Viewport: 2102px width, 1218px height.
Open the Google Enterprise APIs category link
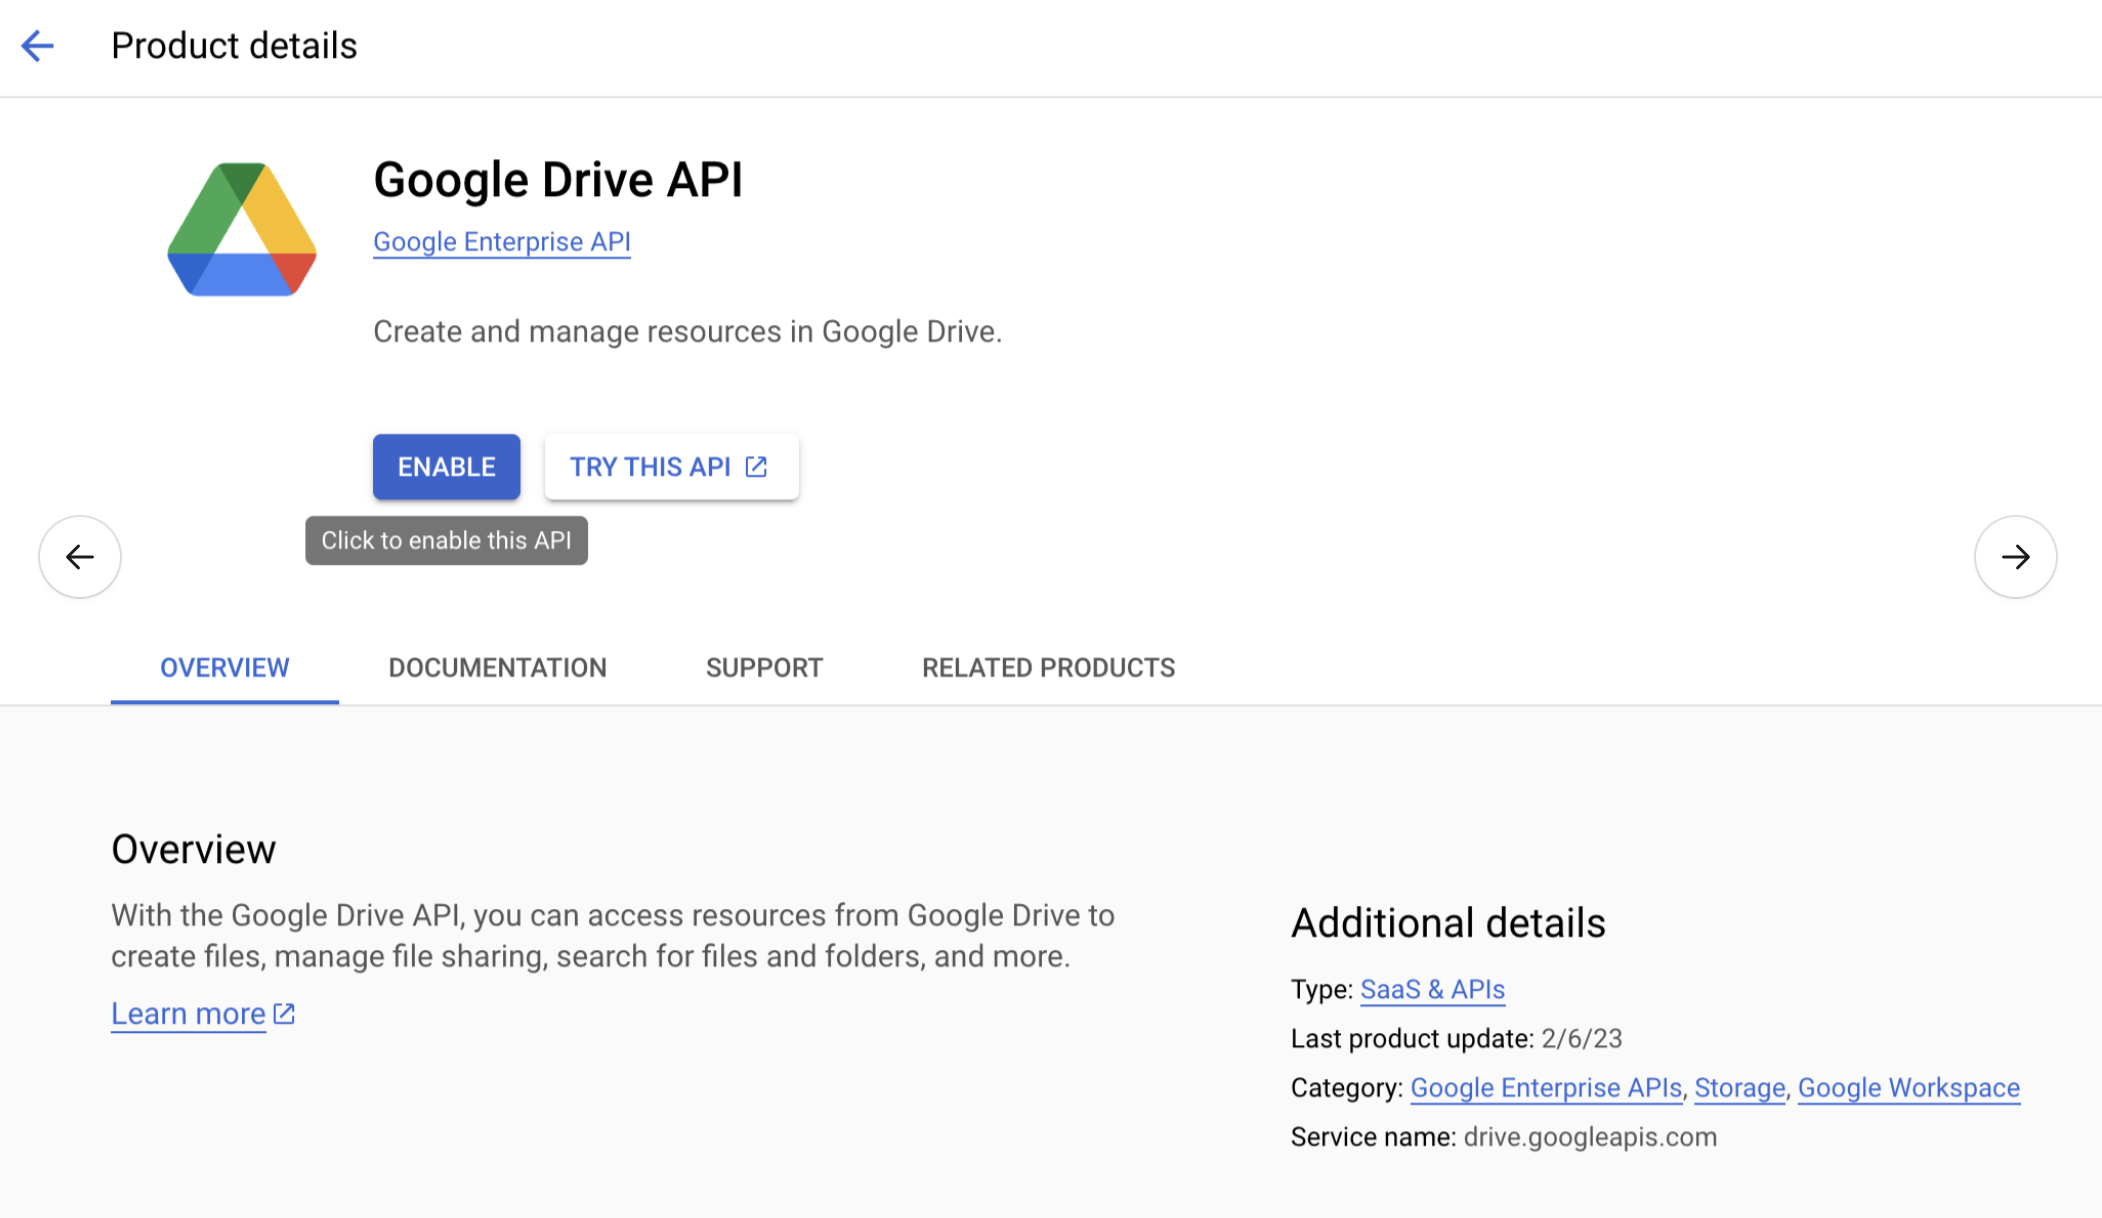[x=1546, y=1088]
